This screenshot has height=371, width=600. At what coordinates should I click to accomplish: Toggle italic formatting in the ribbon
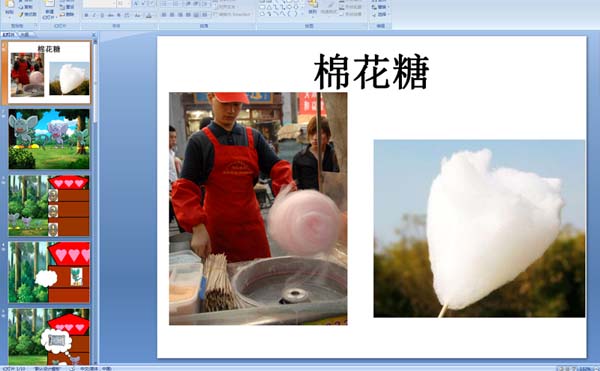point(94,15)
